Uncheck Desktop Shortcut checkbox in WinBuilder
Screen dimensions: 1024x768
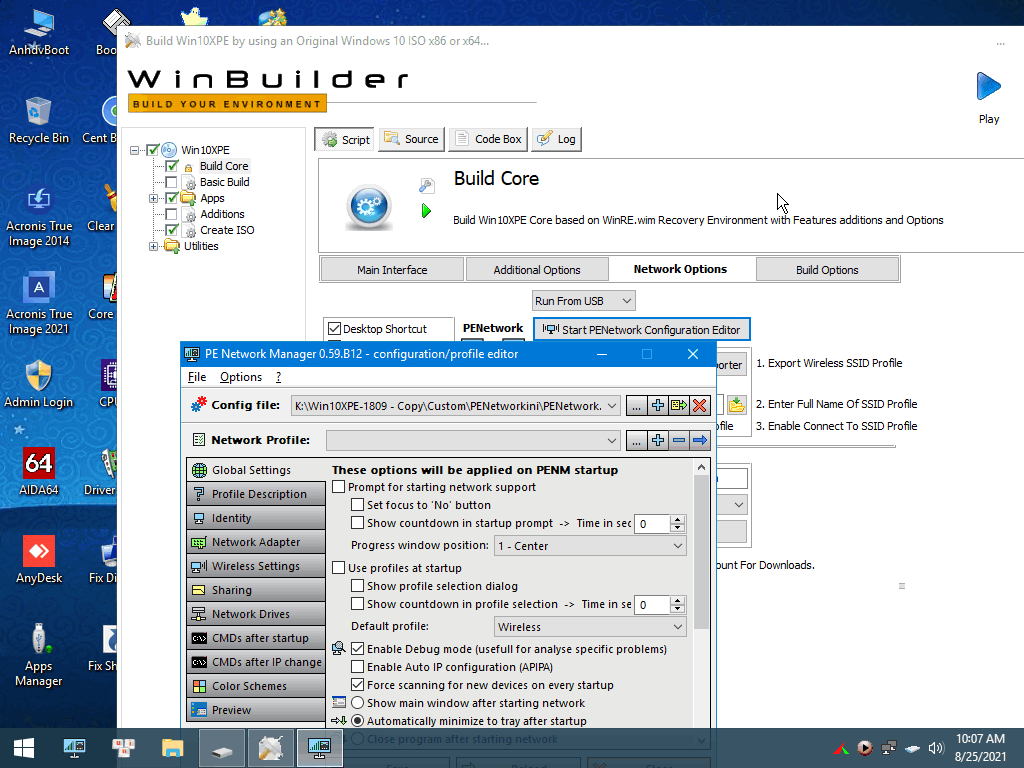tap(334, 328)
